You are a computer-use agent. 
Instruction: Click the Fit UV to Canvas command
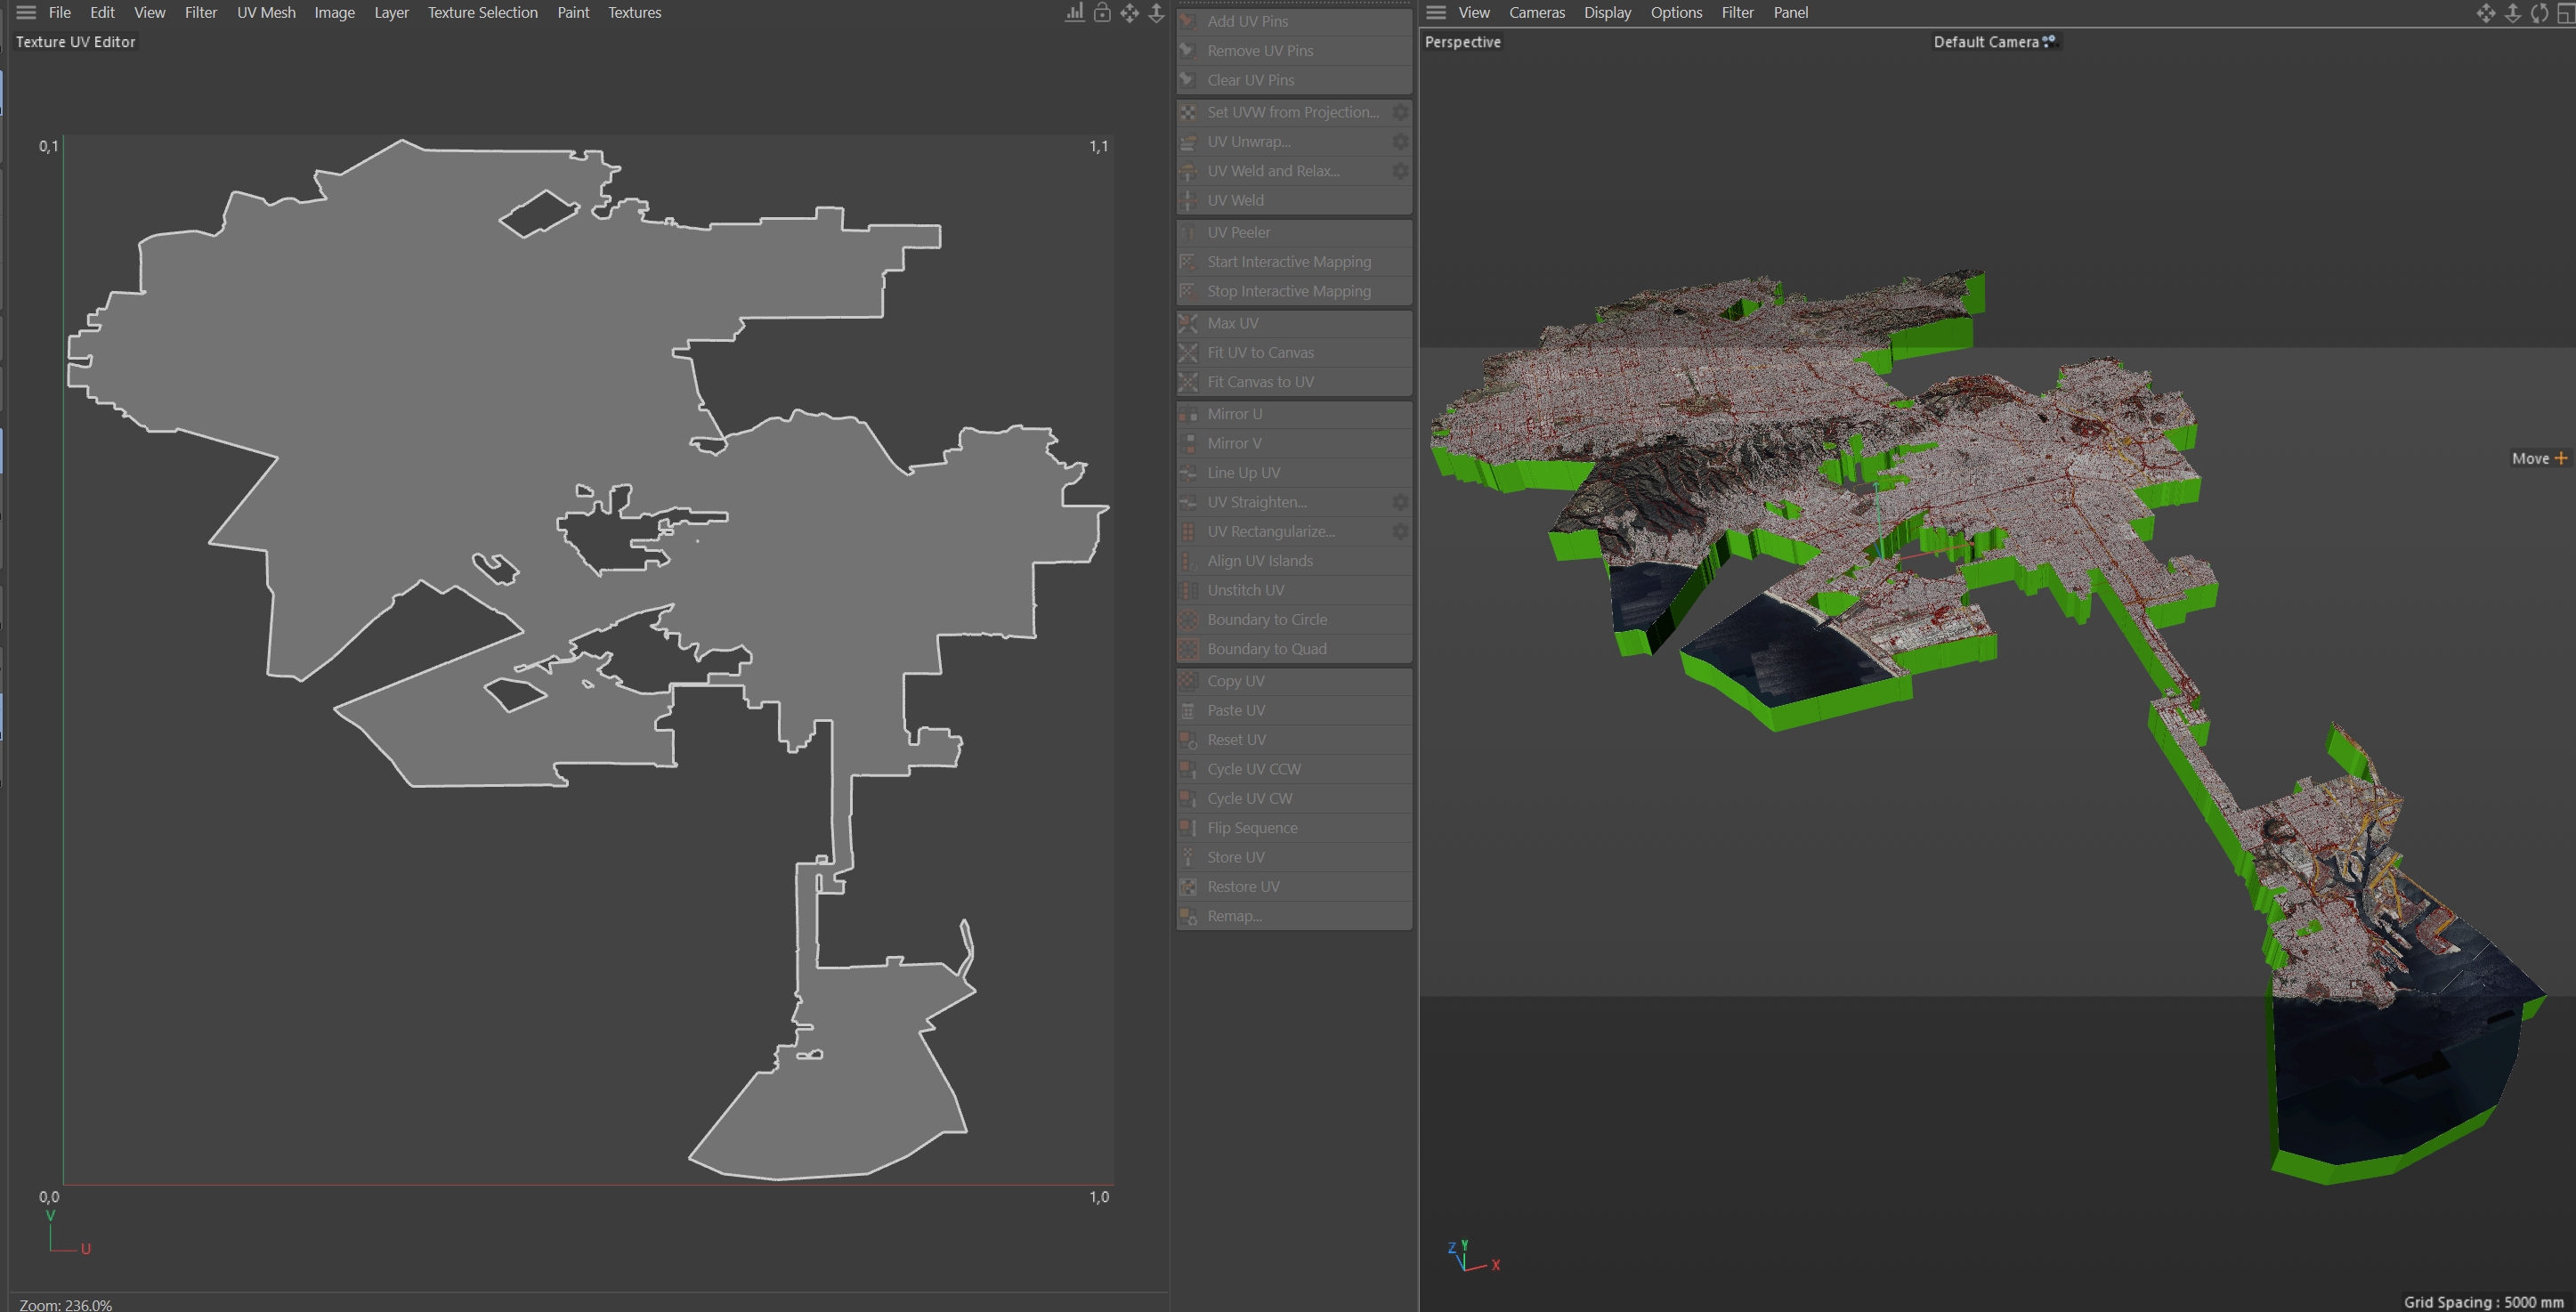pos(1260,353)
